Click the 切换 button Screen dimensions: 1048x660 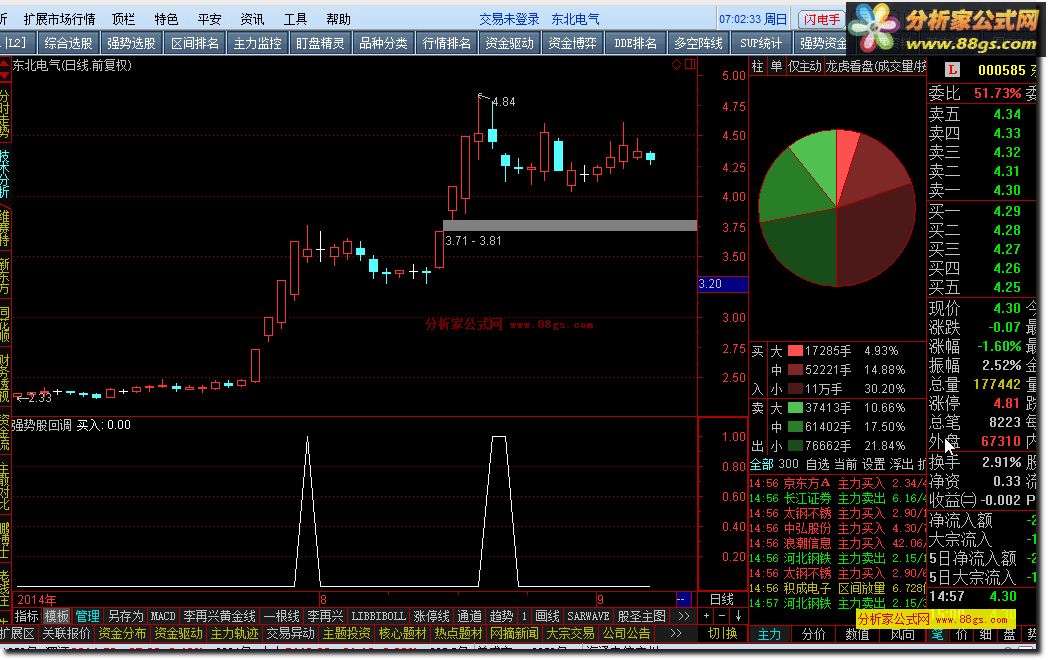(x=723, y=633)
